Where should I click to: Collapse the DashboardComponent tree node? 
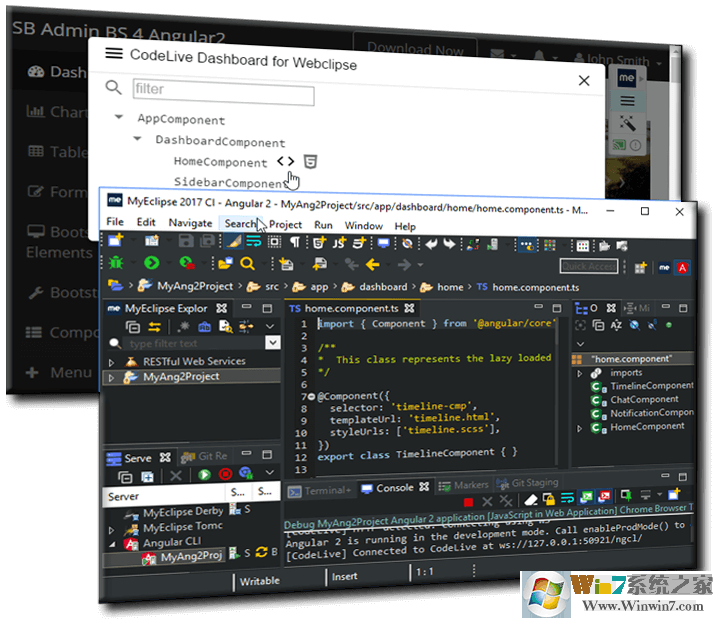137,138
